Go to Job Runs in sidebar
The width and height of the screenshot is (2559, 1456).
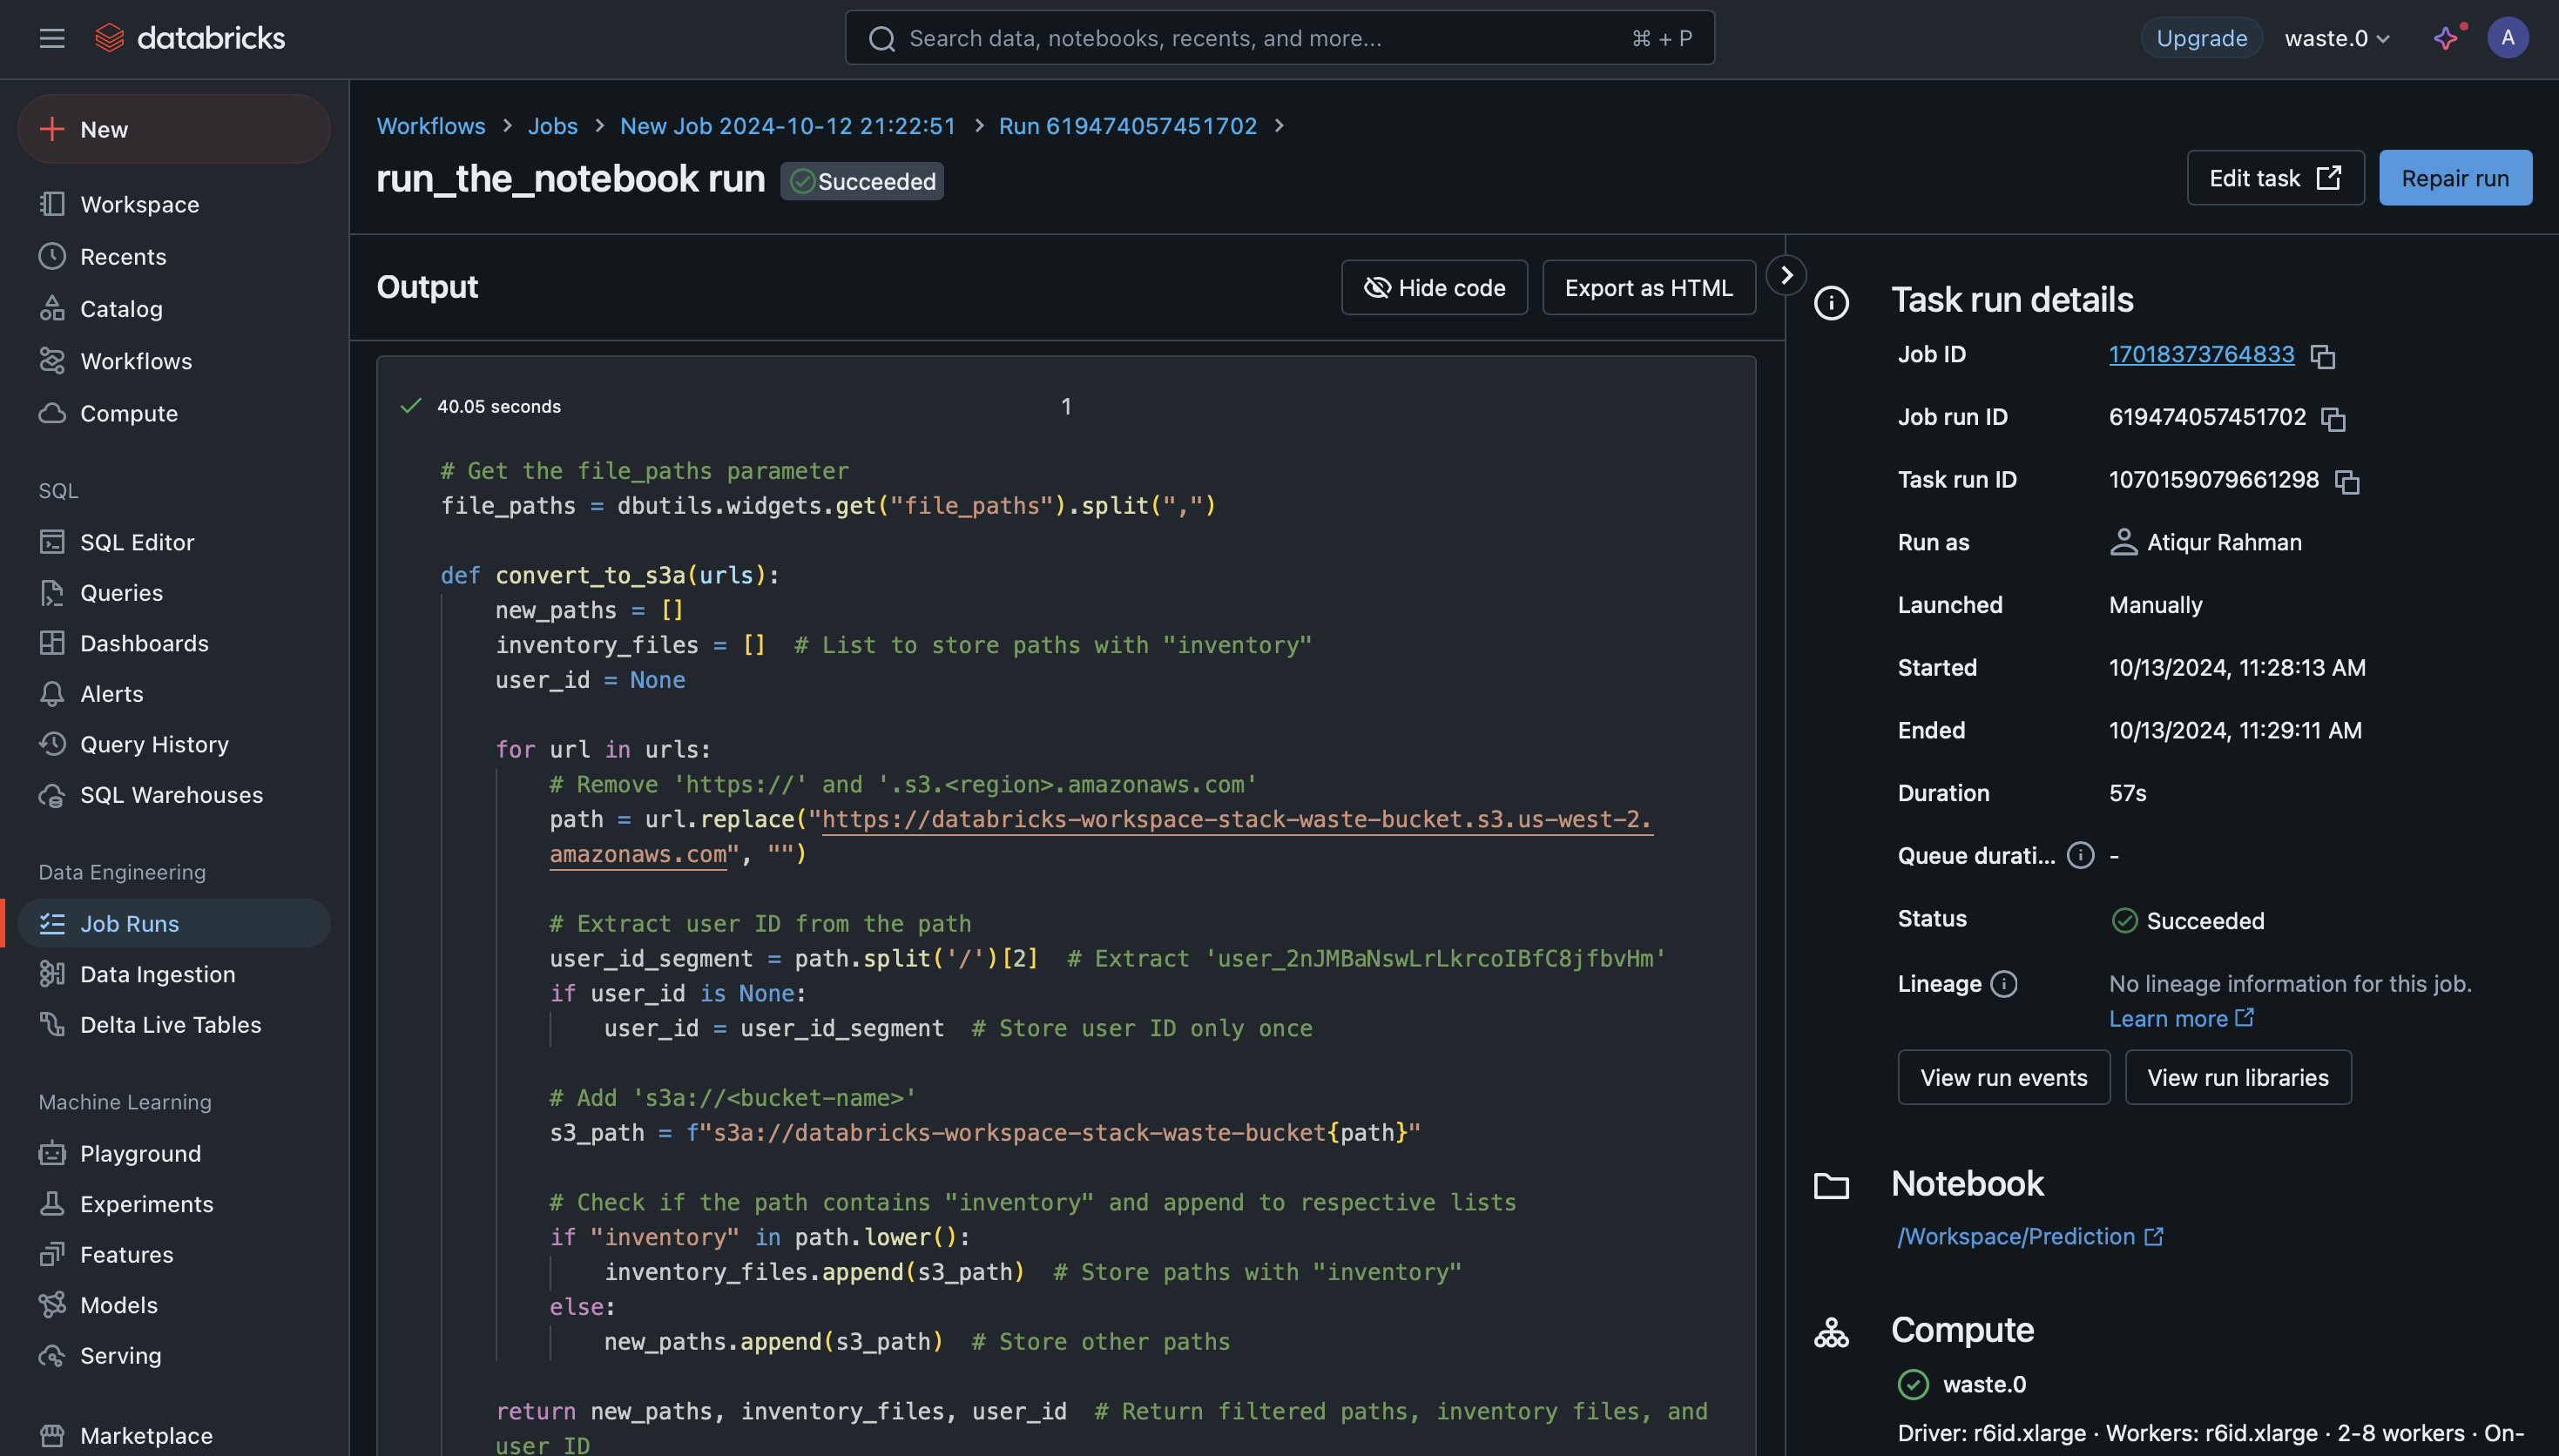(129, 923)
